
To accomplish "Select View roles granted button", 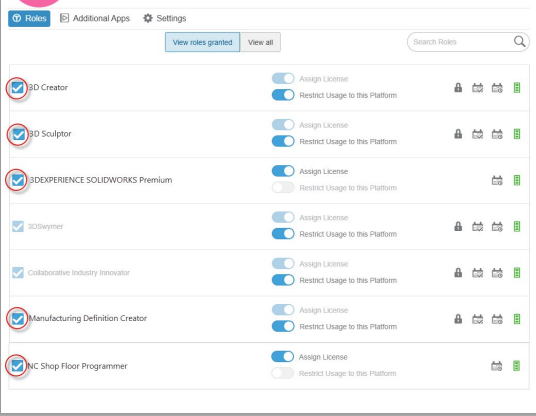I will [x=202, y=42].
